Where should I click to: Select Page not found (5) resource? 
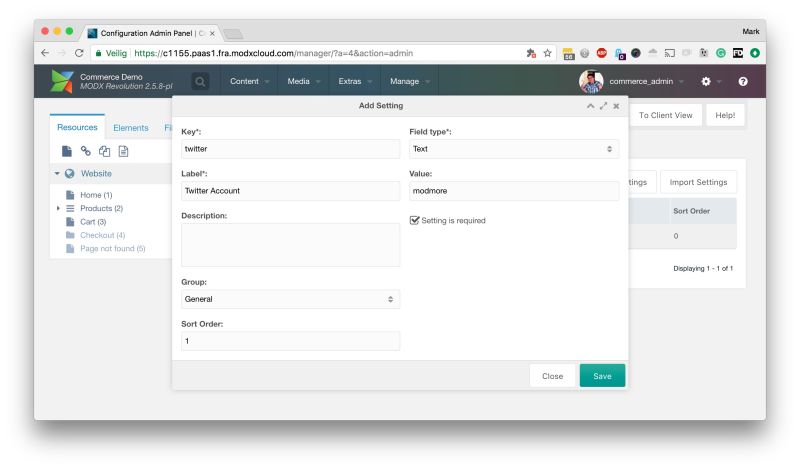coord(112,249)
